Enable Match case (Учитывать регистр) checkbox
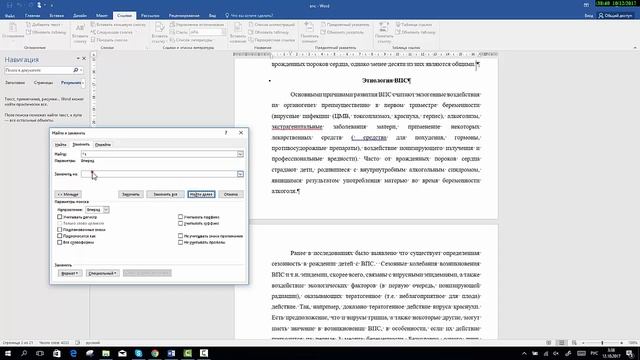 point(60,217)
